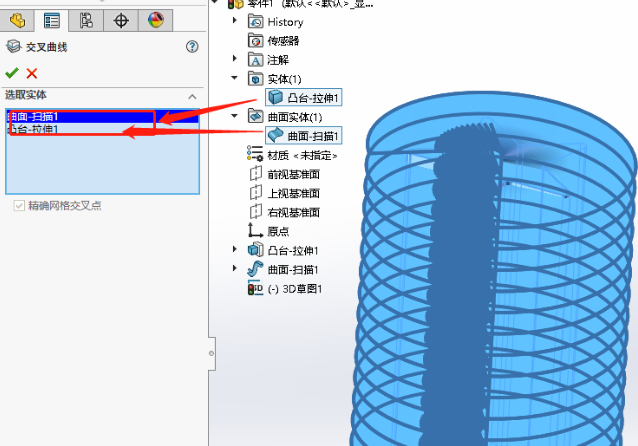The height and width of the screenshot is (446, 638).
Task: Click the panel collapse handle on divider
Action: point(212,353)
